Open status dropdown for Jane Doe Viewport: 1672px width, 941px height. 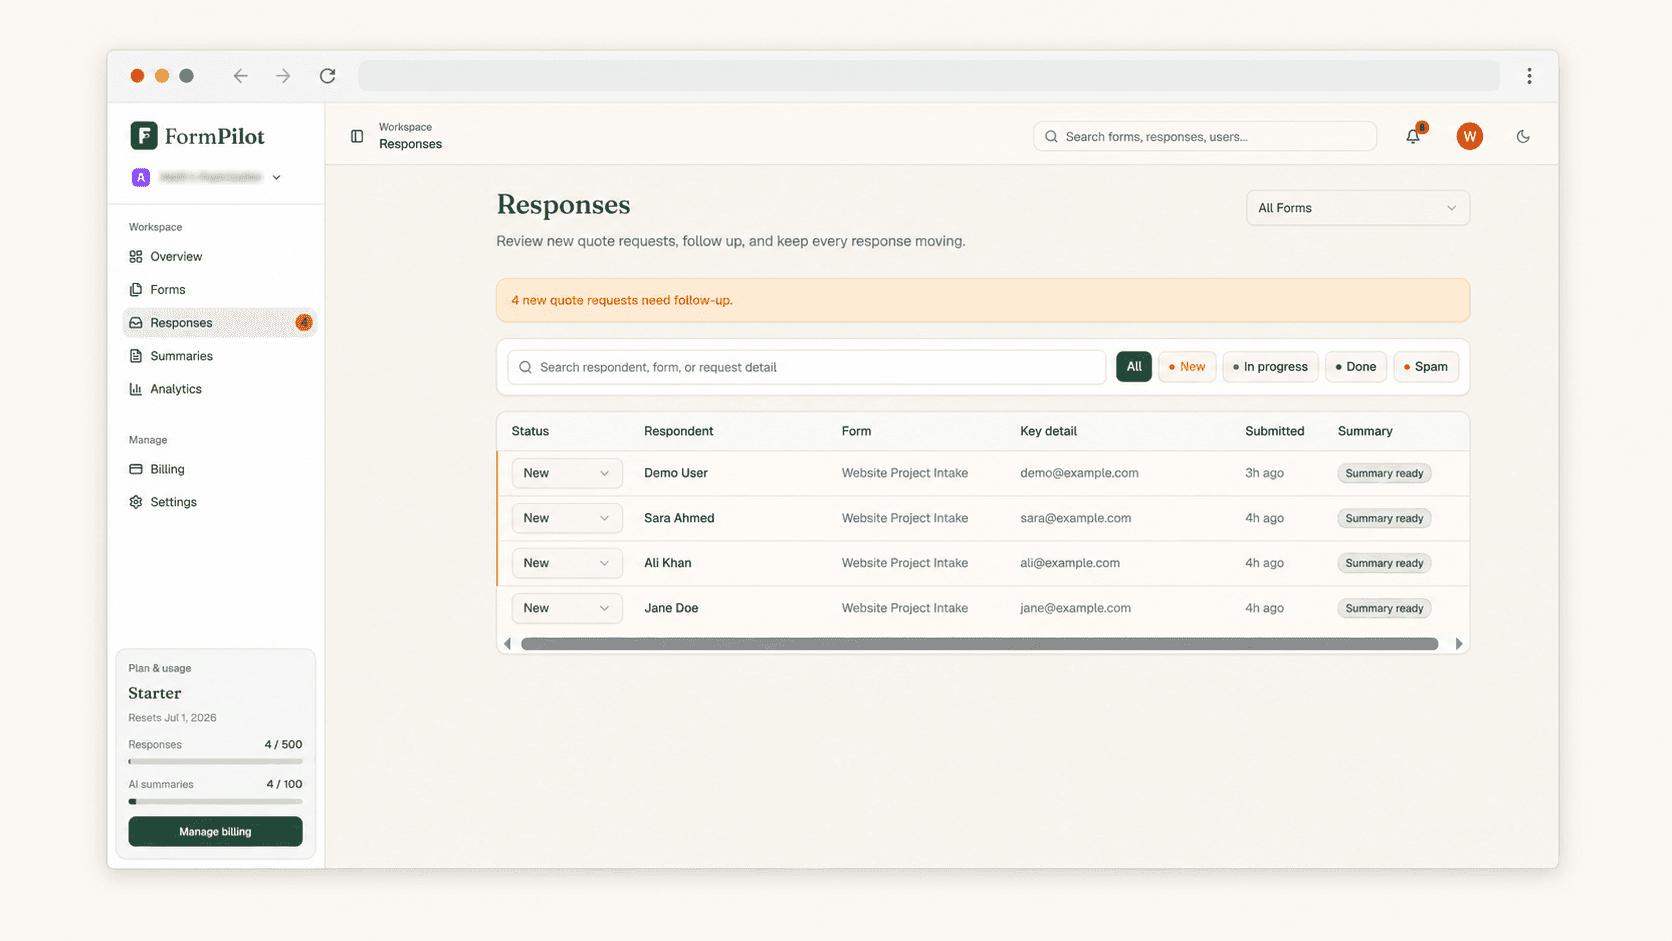pos(566,608)
